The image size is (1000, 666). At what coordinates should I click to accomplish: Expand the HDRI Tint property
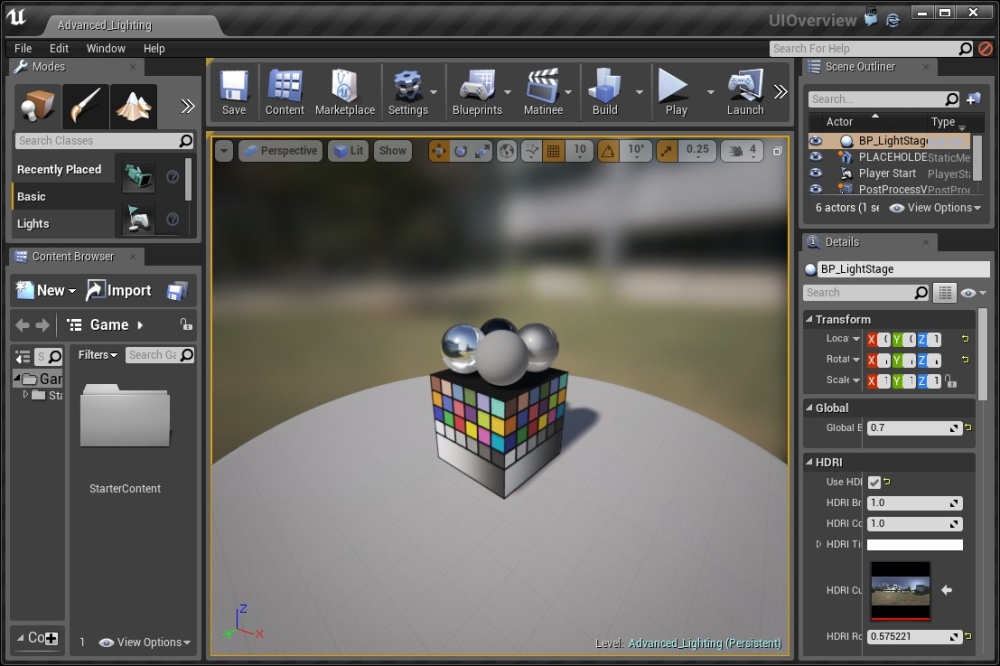click(818, 544)
